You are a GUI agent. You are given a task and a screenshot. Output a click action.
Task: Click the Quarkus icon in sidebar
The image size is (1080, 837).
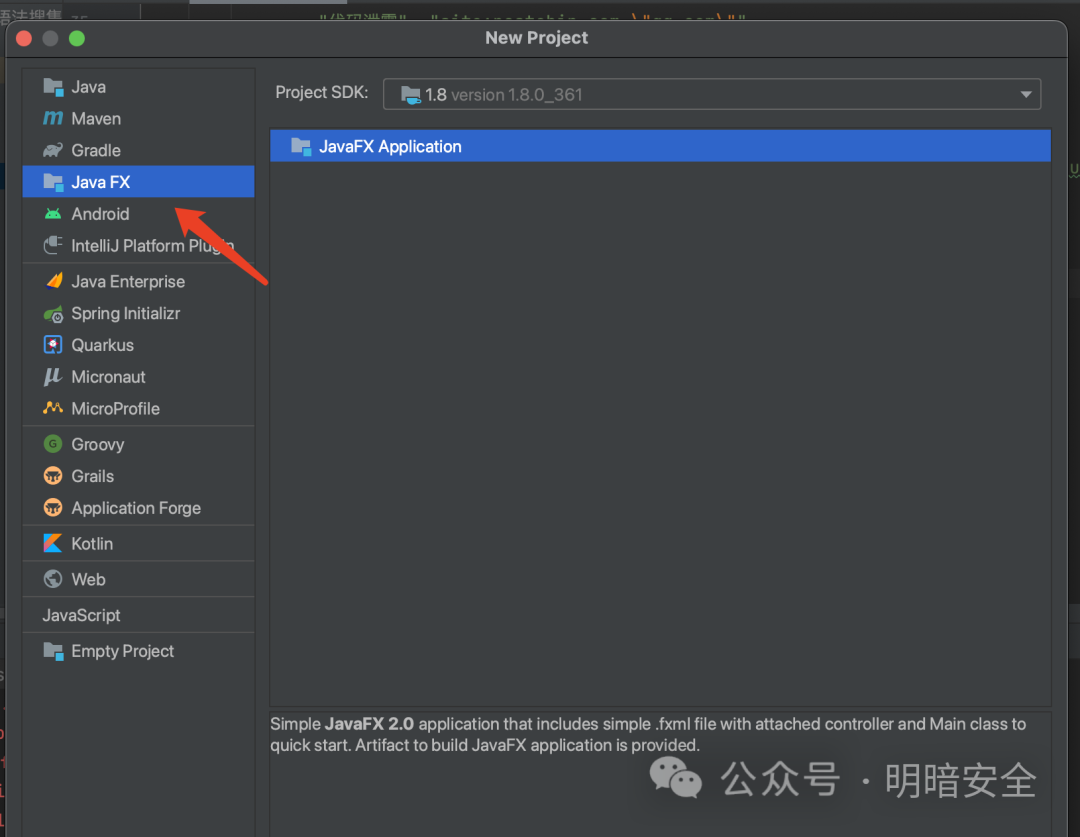point(53,345)
